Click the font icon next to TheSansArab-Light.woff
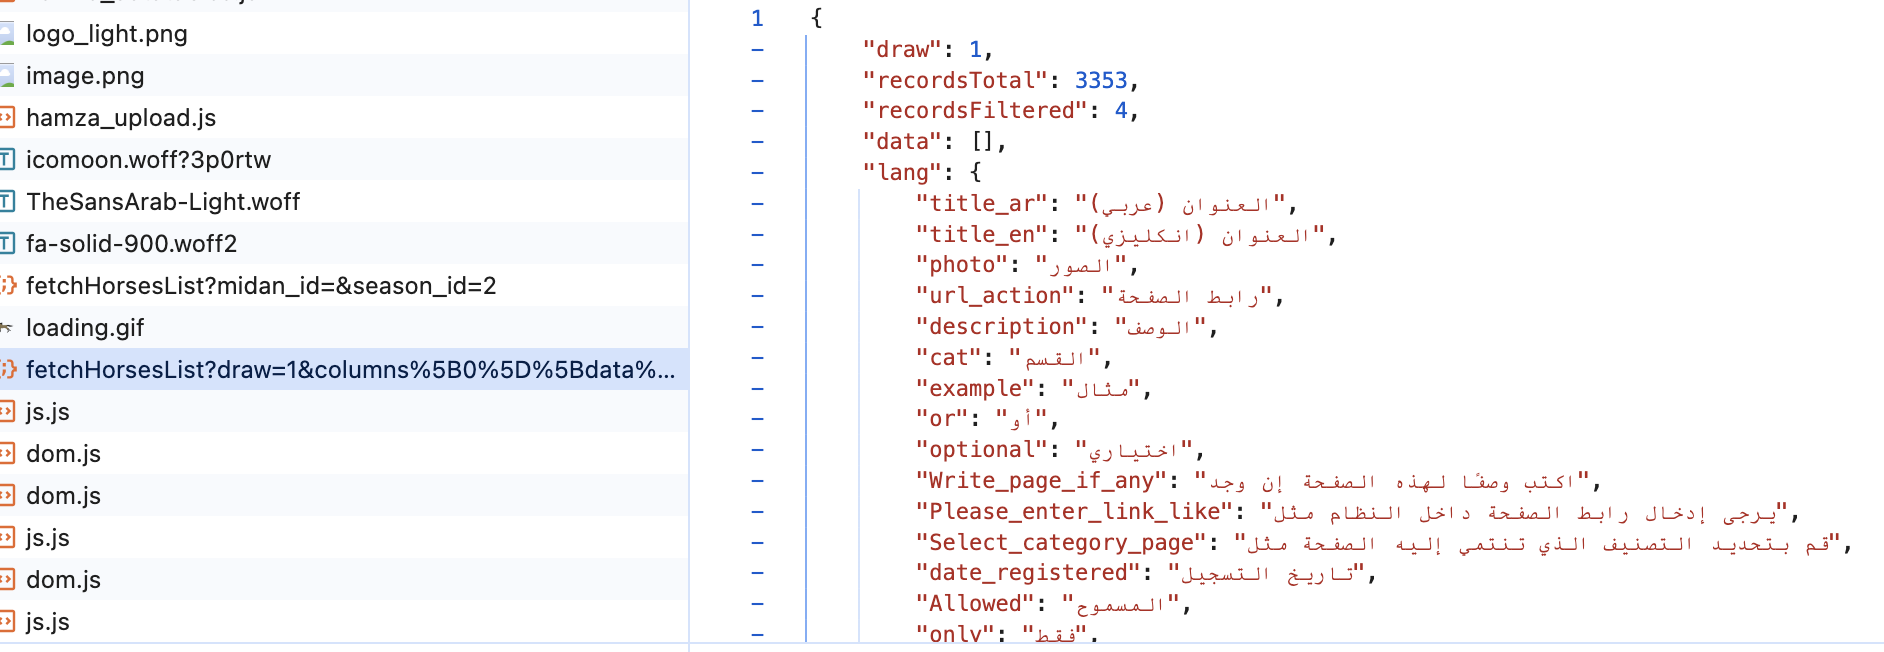This screenshot has height=652, width=1884. click(6, 202)
